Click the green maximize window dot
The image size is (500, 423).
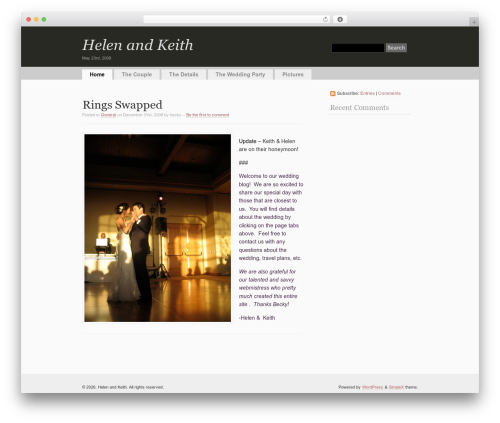[x=44, y=19]
